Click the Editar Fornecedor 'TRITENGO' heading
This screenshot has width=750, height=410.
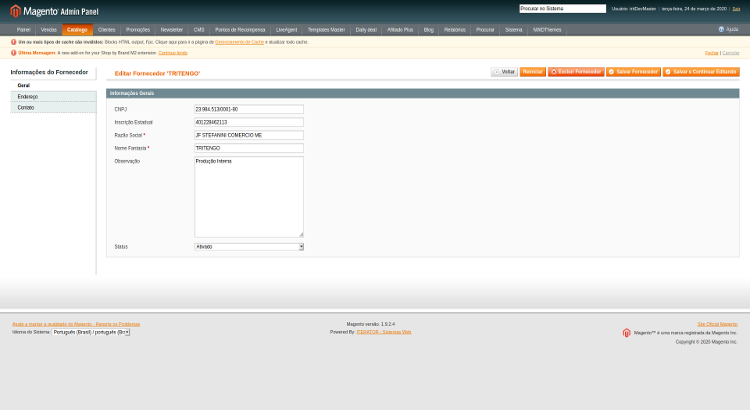(x=157, y=74)
